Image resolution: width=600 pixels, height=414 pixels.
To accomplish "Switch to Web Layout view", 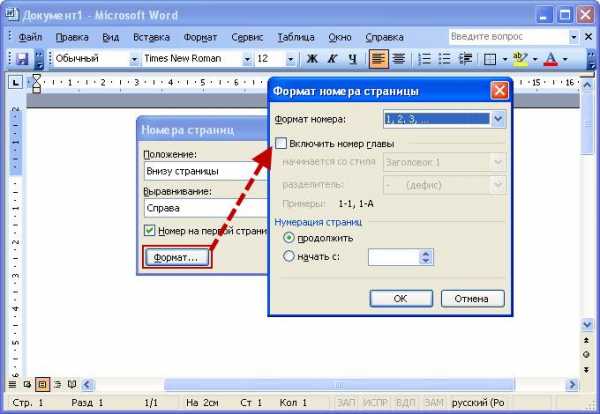I will click(27, 384).
